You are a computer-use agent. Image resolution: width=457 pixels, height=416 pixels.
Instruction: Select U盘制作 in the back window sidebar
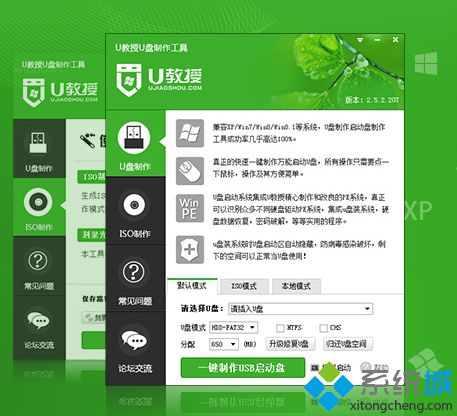(39, 149)
